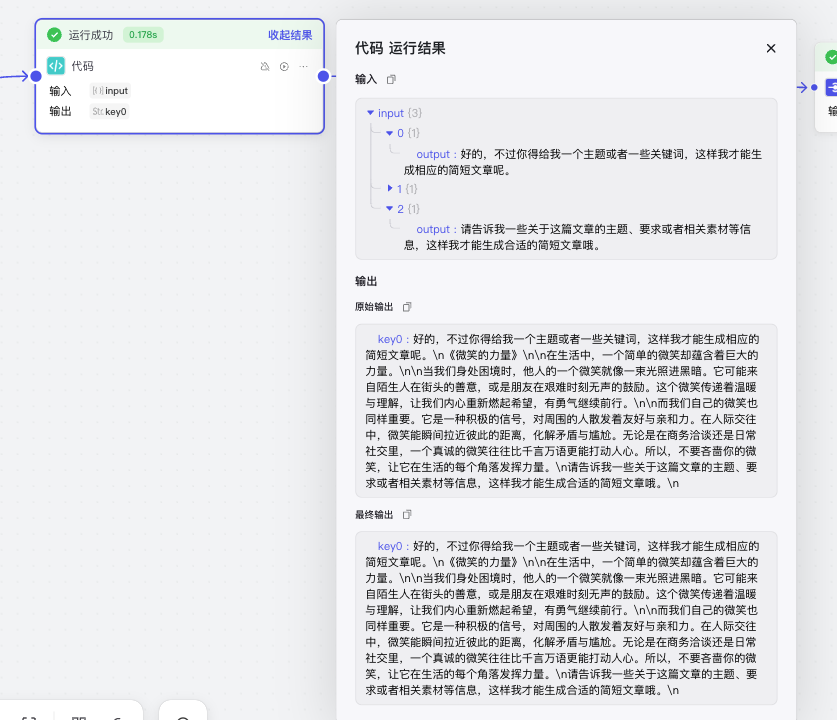837x720 pixels.
Task: Expand tree item 1 {1}
Action: click(390, 188)
